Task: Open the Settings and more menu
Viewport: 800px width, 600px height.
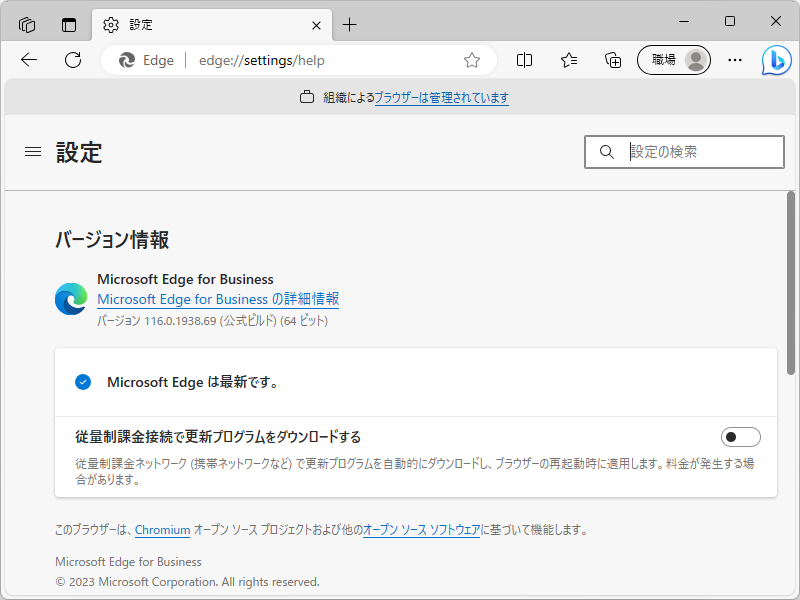Action: 735,60
